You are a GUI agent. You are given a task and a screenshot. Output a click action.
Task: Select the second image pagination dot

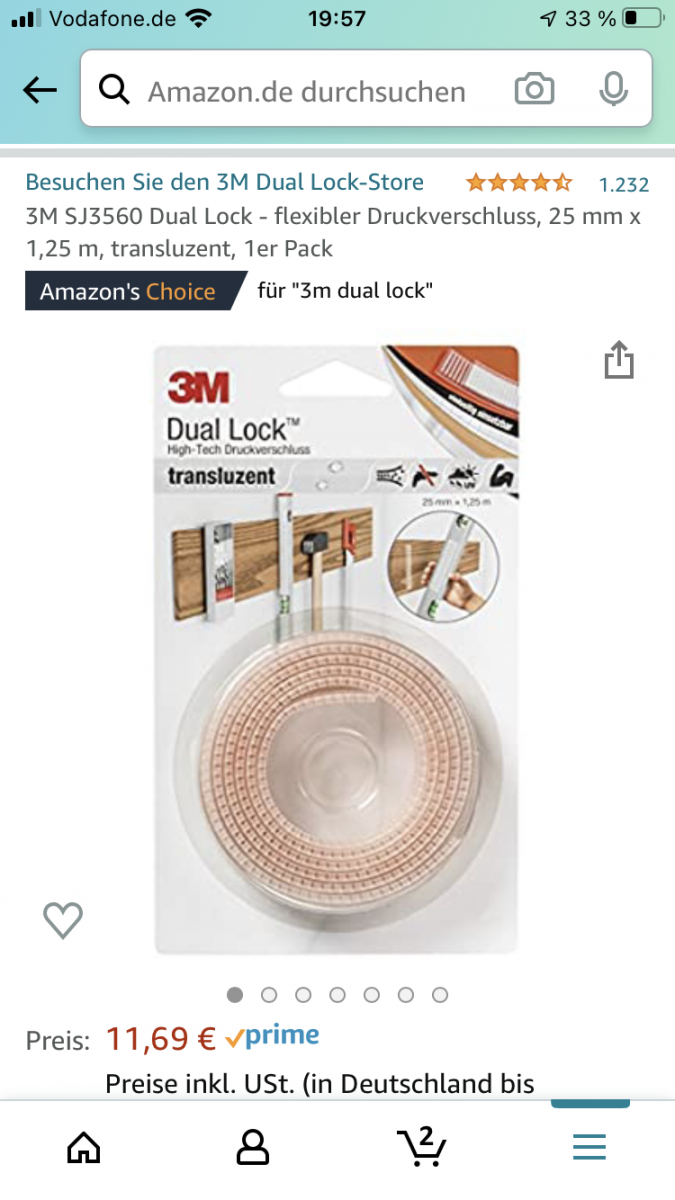[x=269, y=995]
